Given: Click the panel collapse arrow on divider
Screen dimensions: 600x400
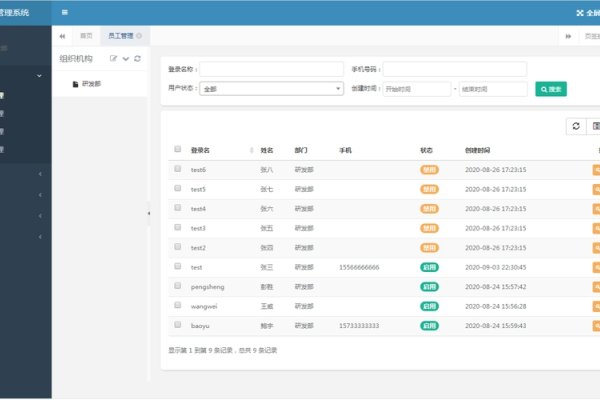Looking at the screenshot, I should click(149, 213).
